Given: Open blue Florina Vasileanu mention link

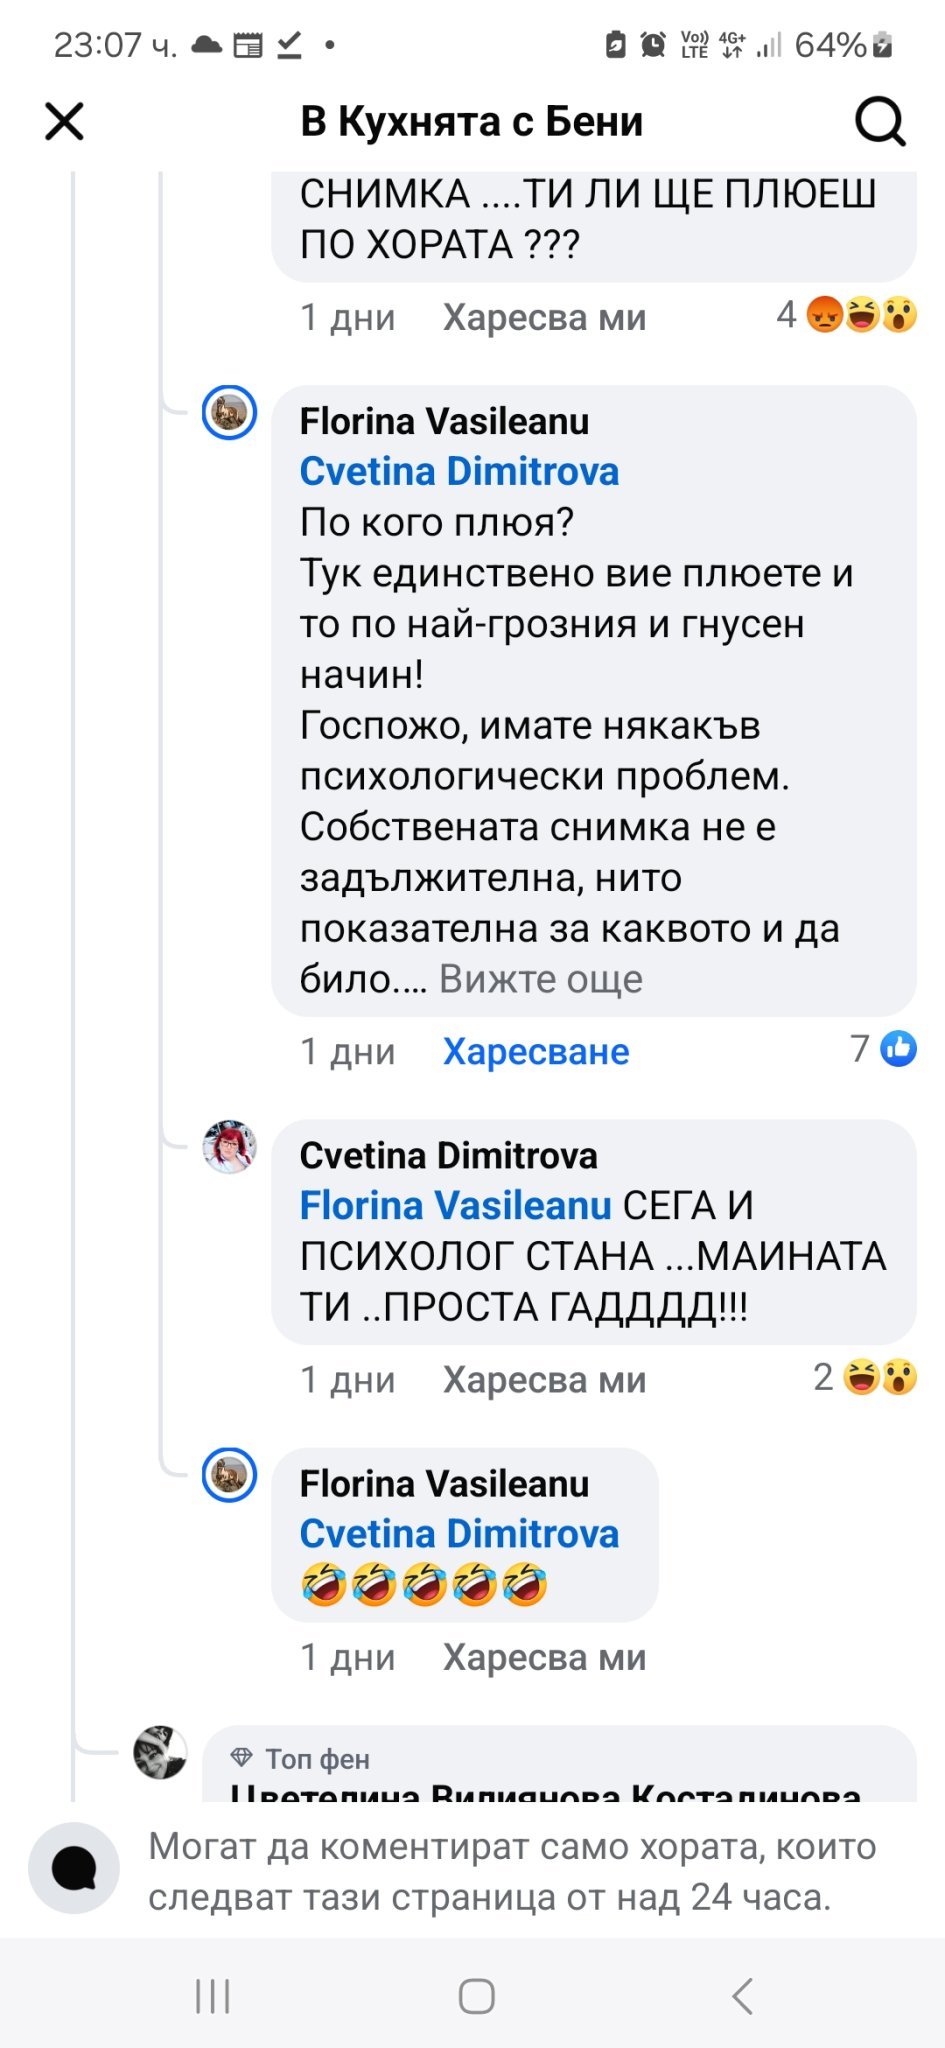Looking at the screenshot, I should click(x=455, y=1206).
